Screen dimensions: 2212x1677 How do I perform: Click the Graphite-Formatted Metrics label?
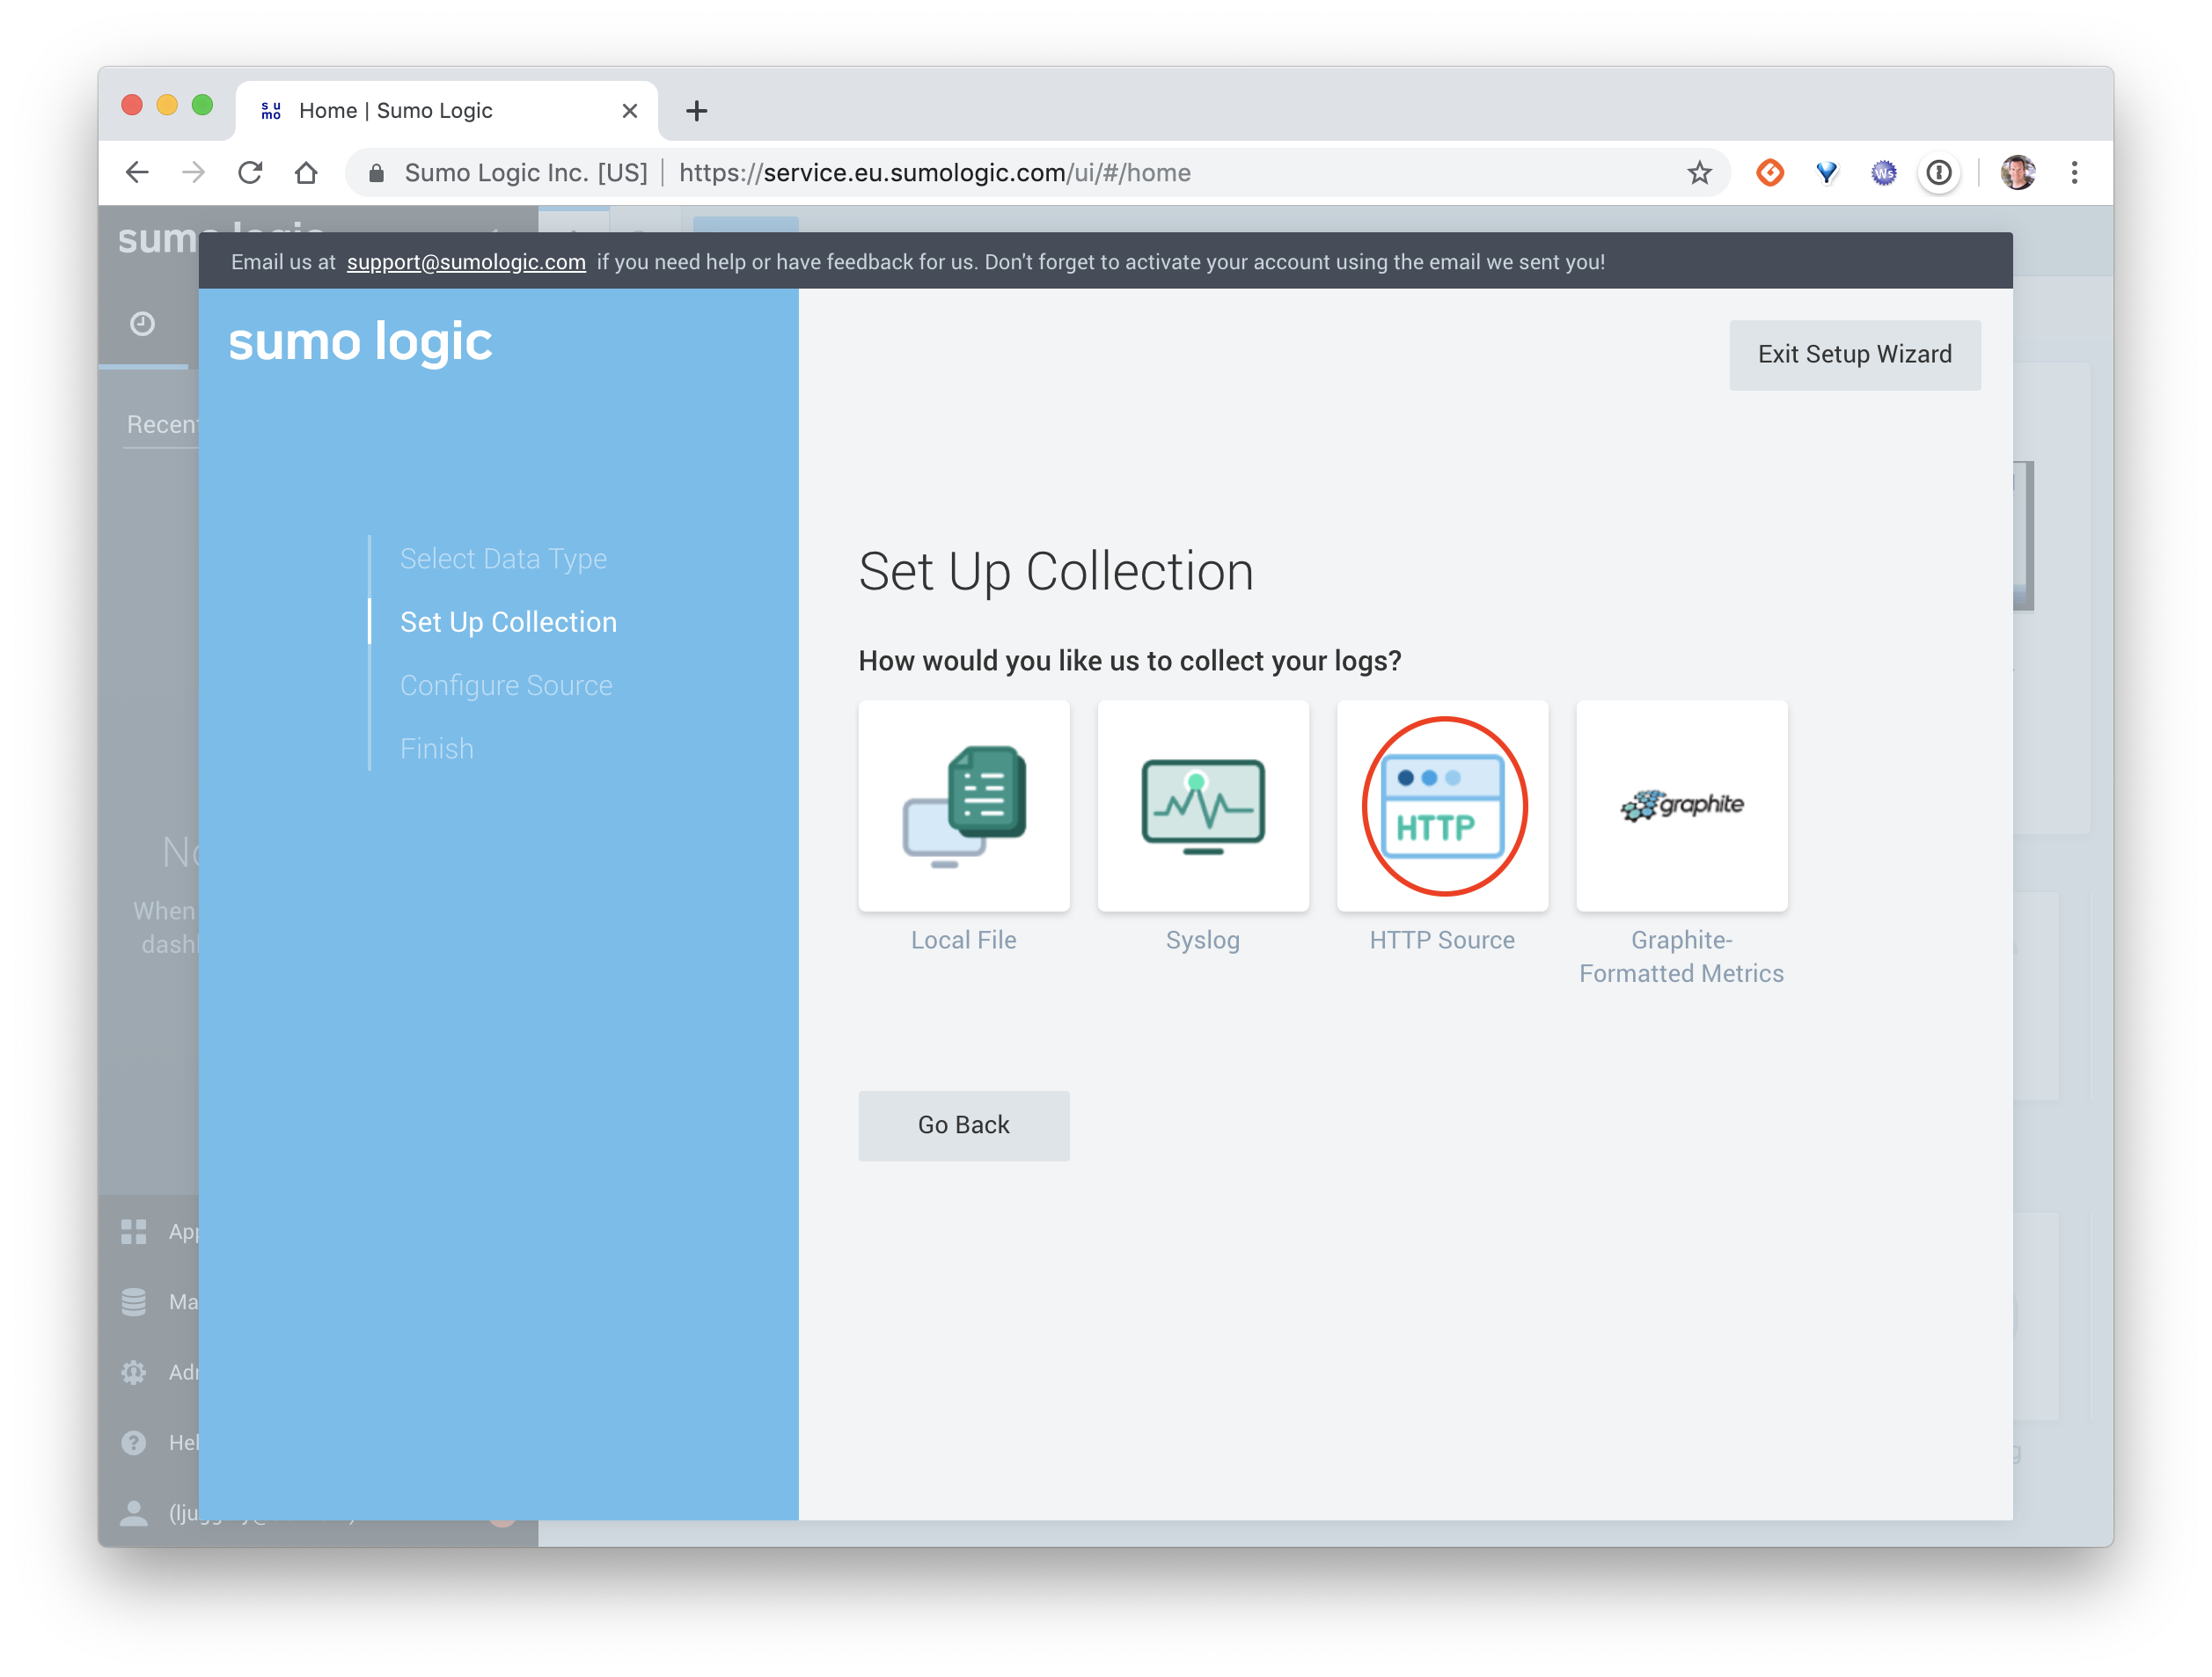(1682, 956)
